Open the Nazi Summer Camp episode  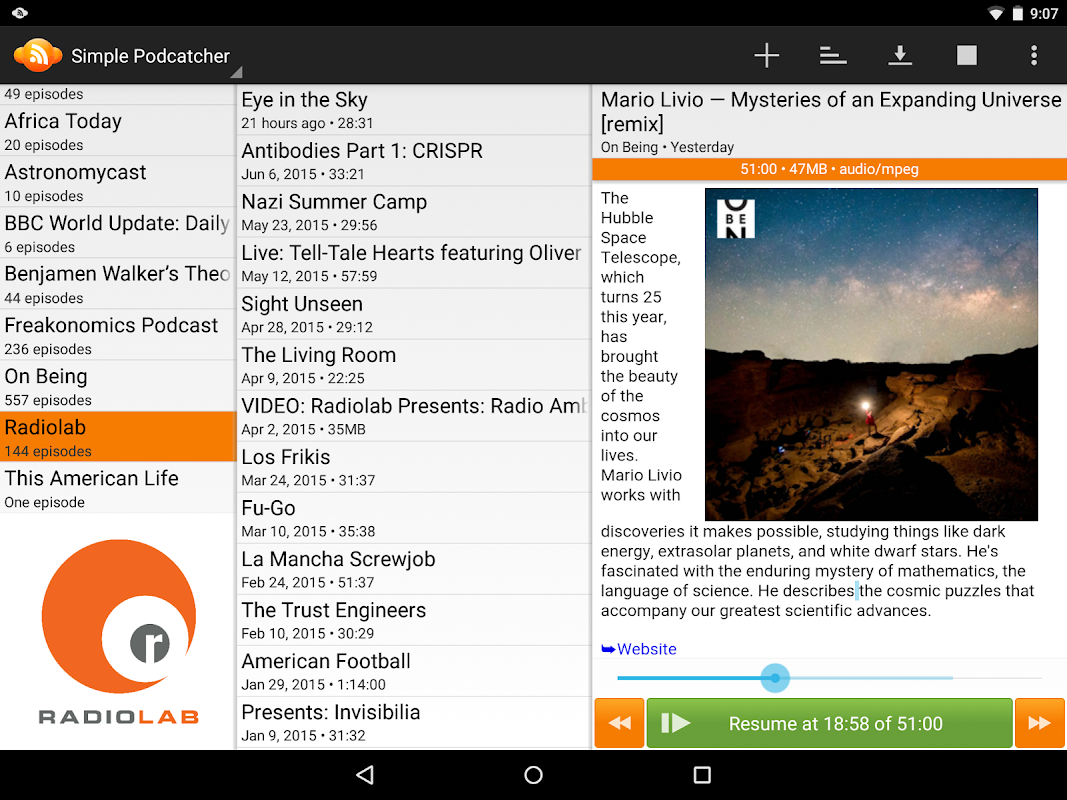[x=414, y=212]
